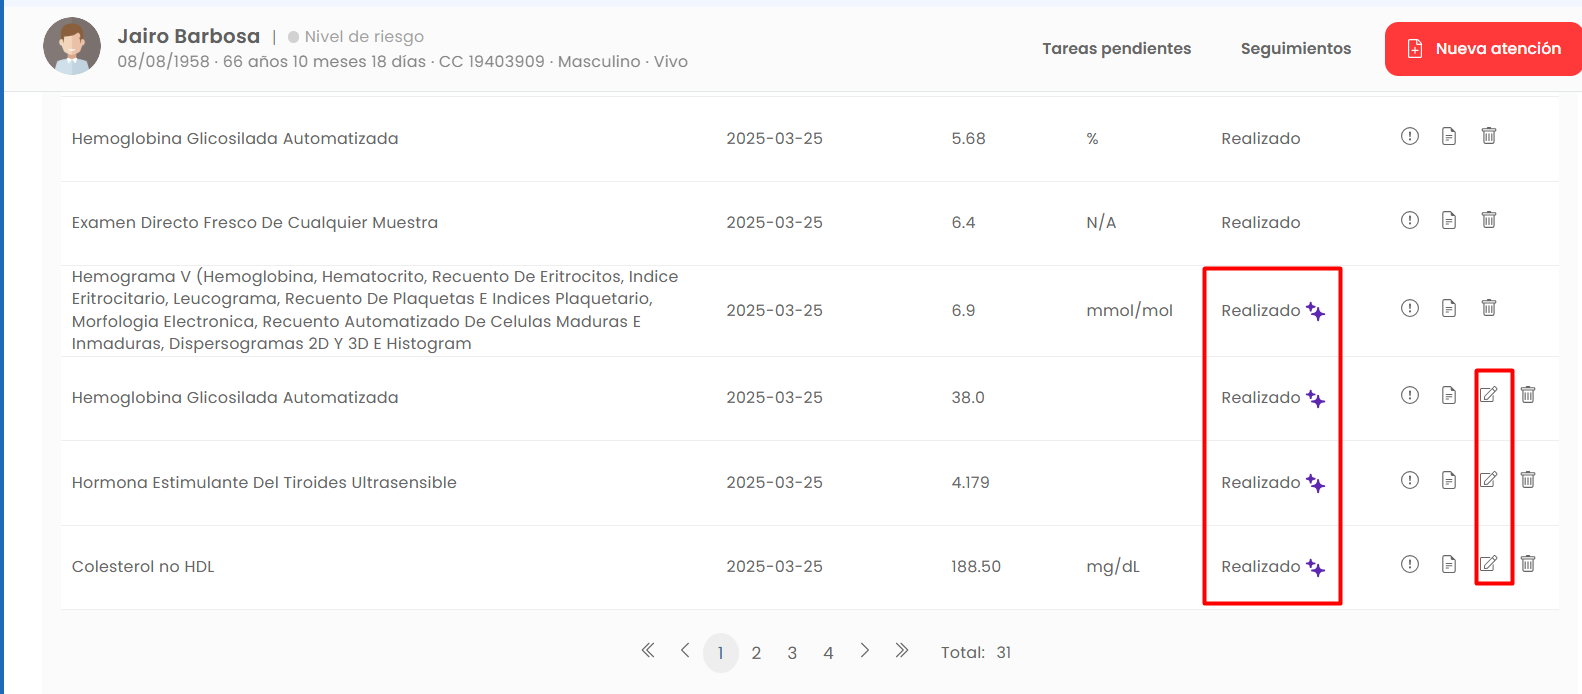Delete the Colesterol no HDL result
Viewport: 1582px width, 694px height.
point(1528,564)
